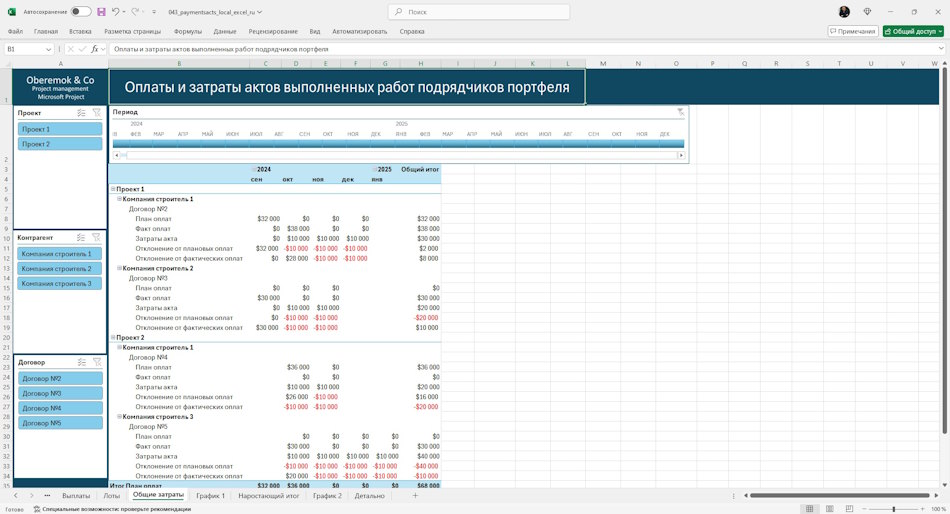Clear filter on the Проект slicer
This screenshot has width=950, height=514.
pyautogui.click(x=96, y=113)
